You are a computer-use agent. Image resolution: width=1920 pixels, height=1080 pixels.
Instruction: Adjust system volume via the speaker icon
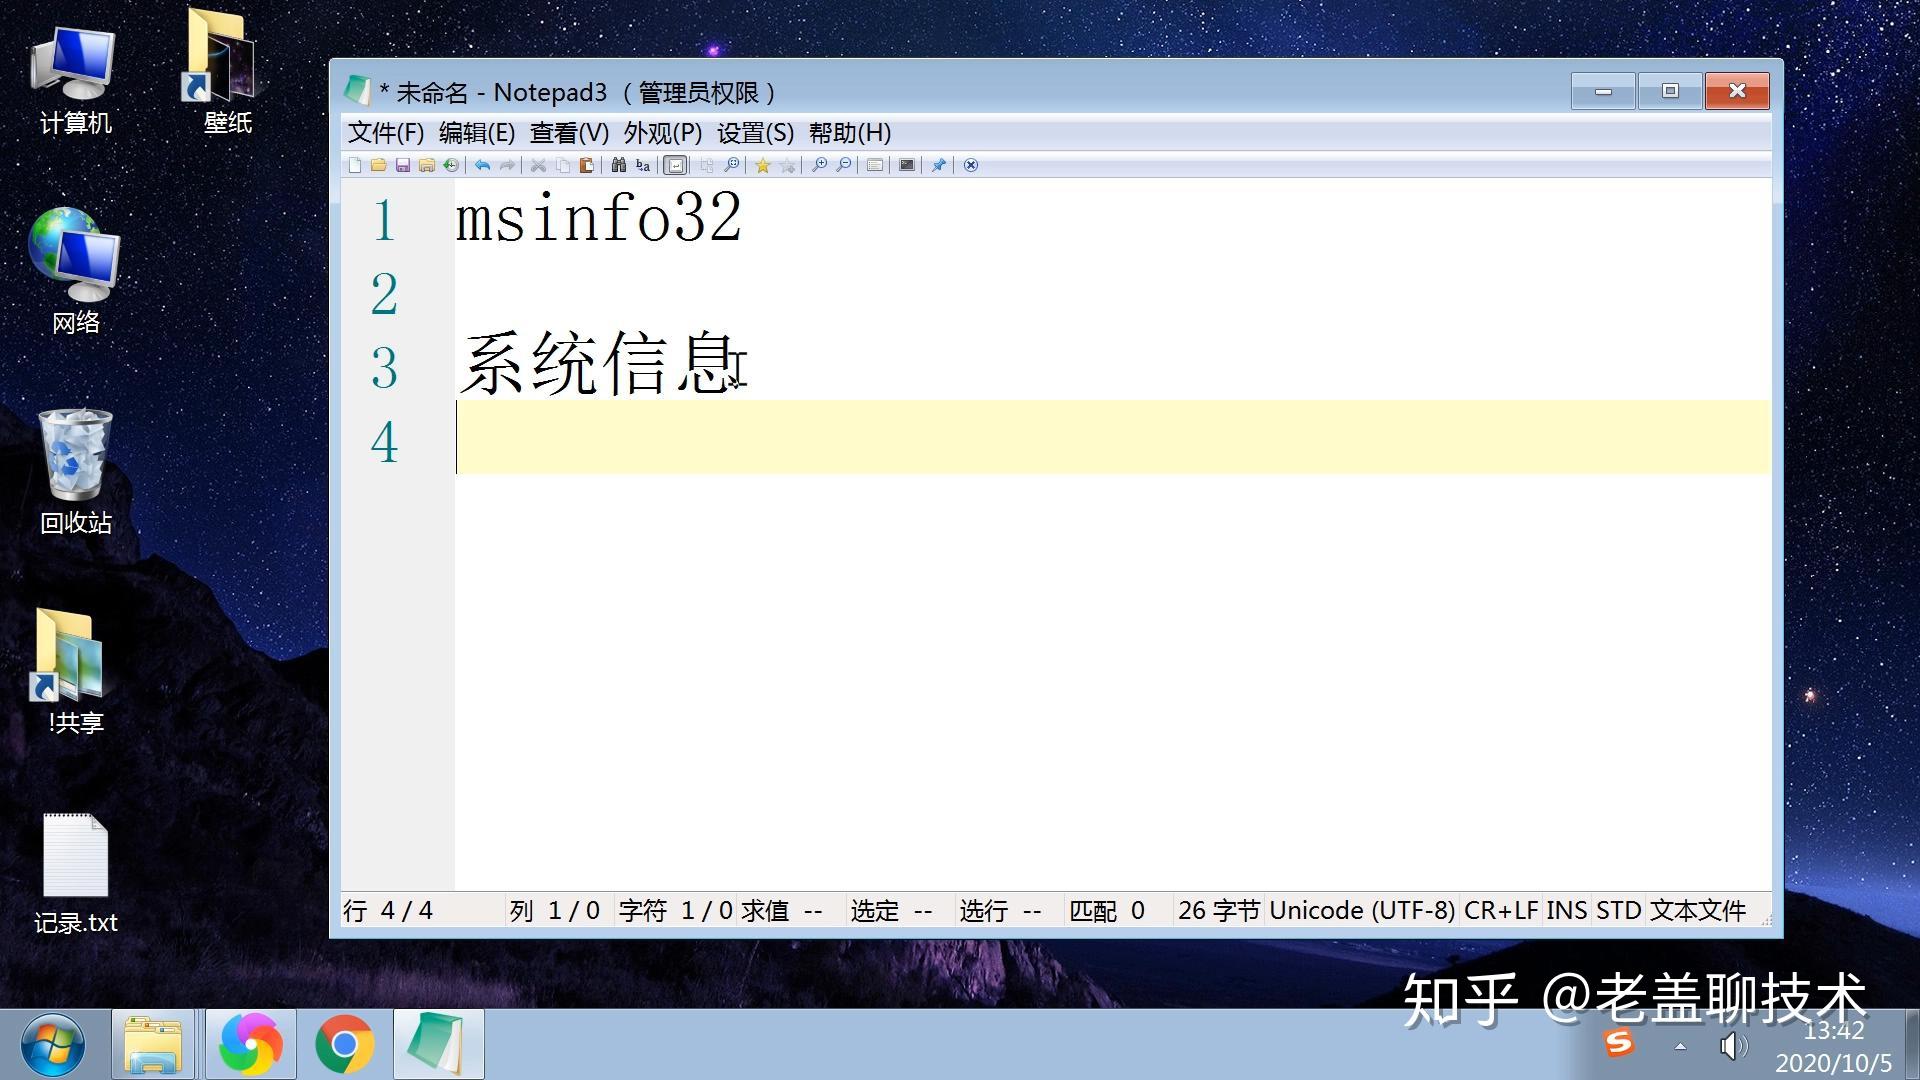coord(1733,1046)
